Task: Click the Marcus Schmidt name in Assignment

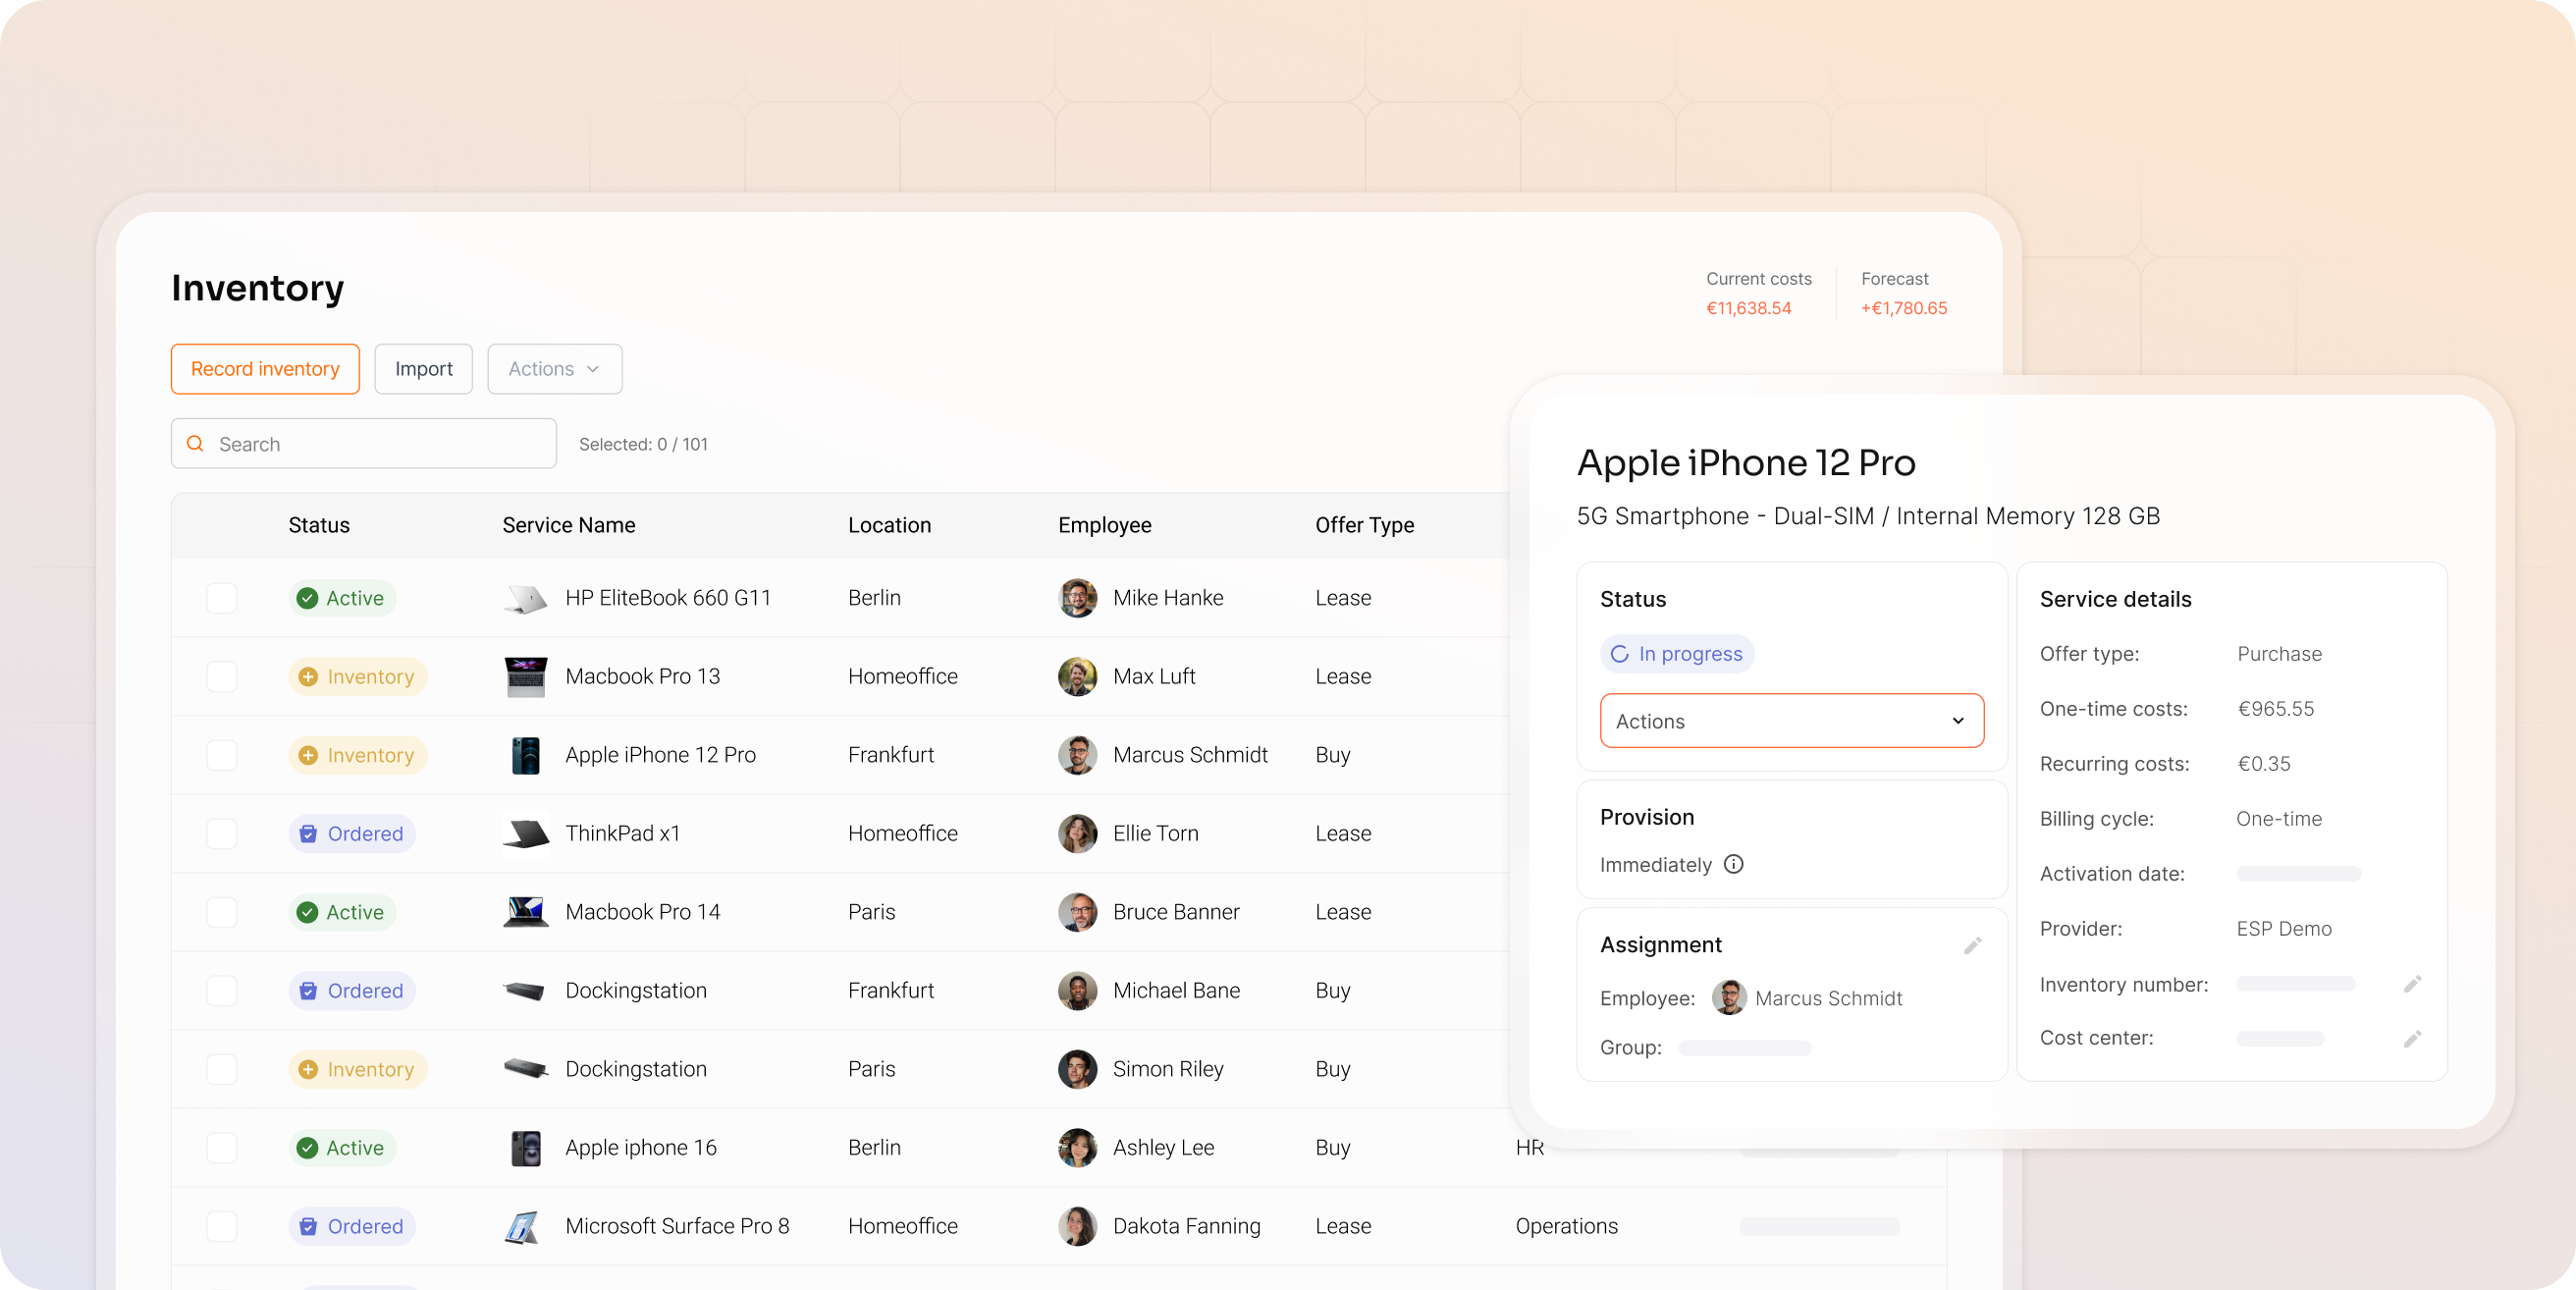Action: click(x=1828, y=998)
